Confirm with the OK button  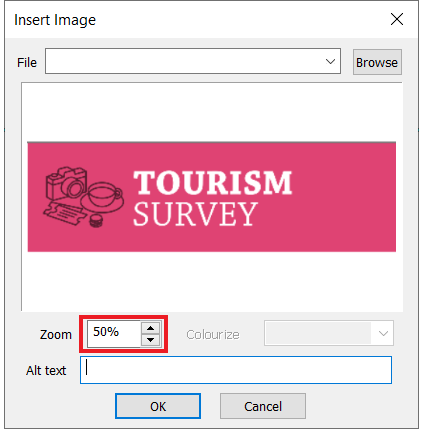click(x=158, y=406)
